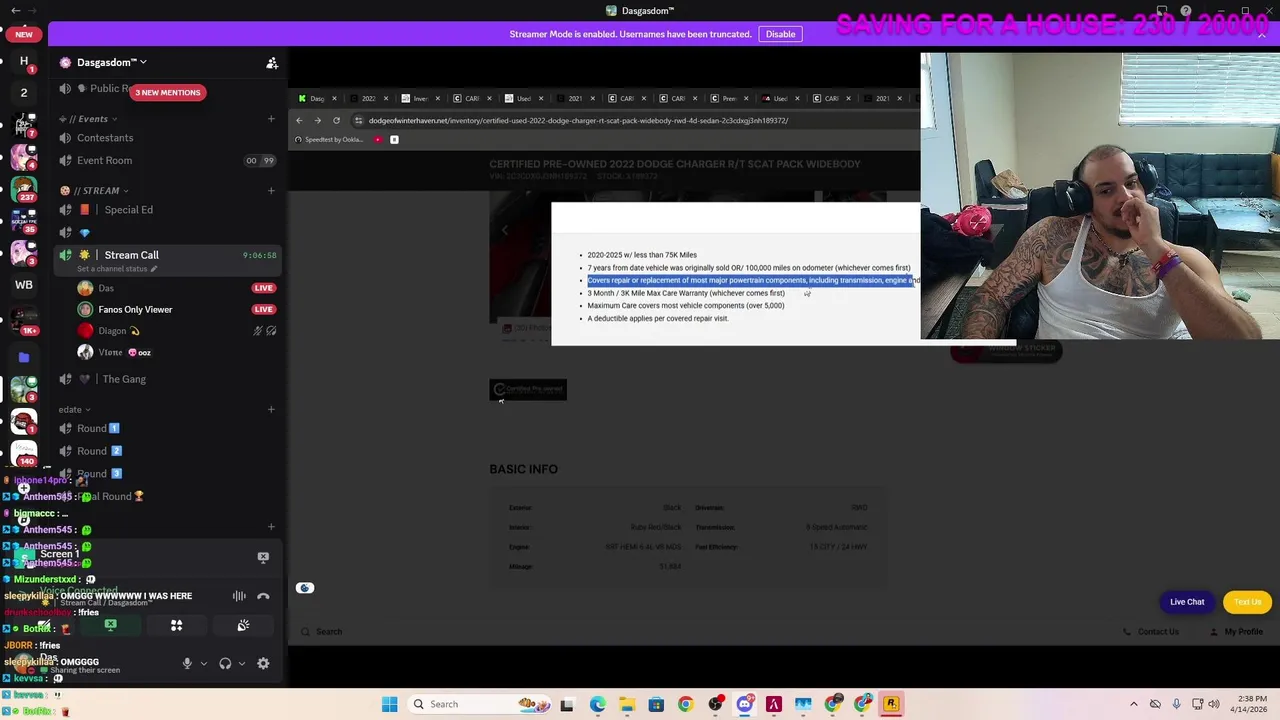The image size is (1280, 720).
Task: Add a channel to edate category
Action: click(271, 409)
